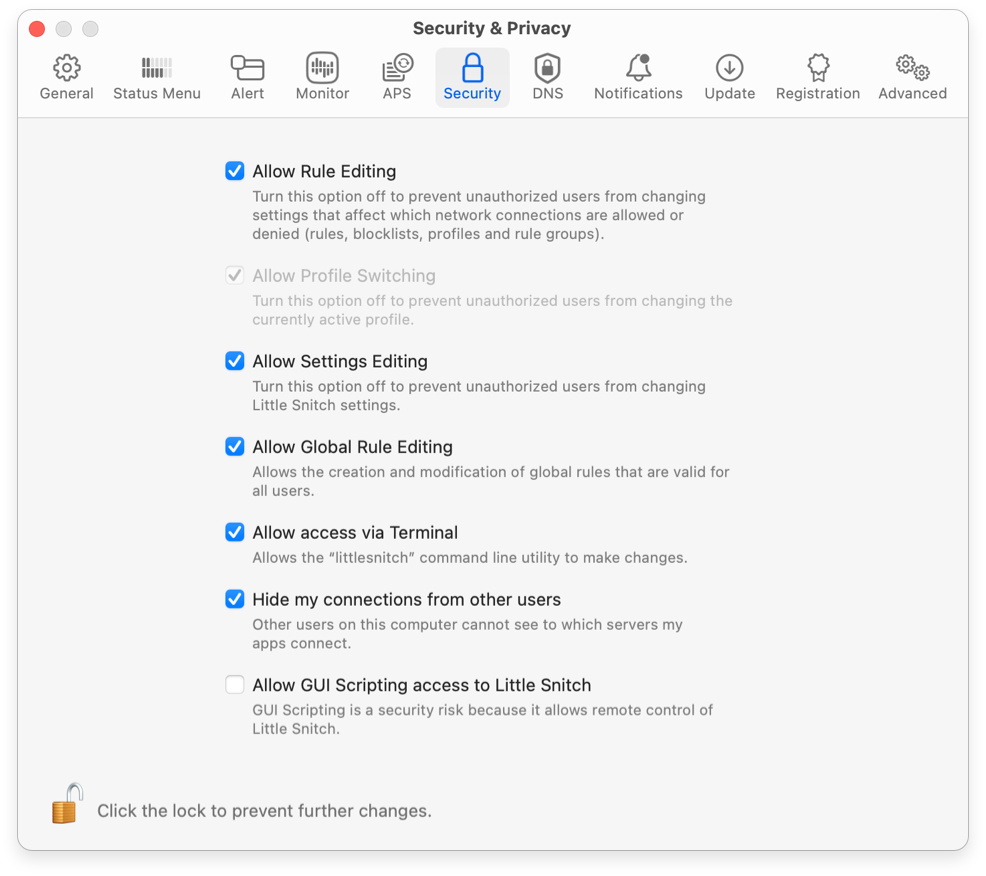Screen dimensions: 986x876
Task: Open the Status Menu preferences icon
Action: (x=157, y=68)
